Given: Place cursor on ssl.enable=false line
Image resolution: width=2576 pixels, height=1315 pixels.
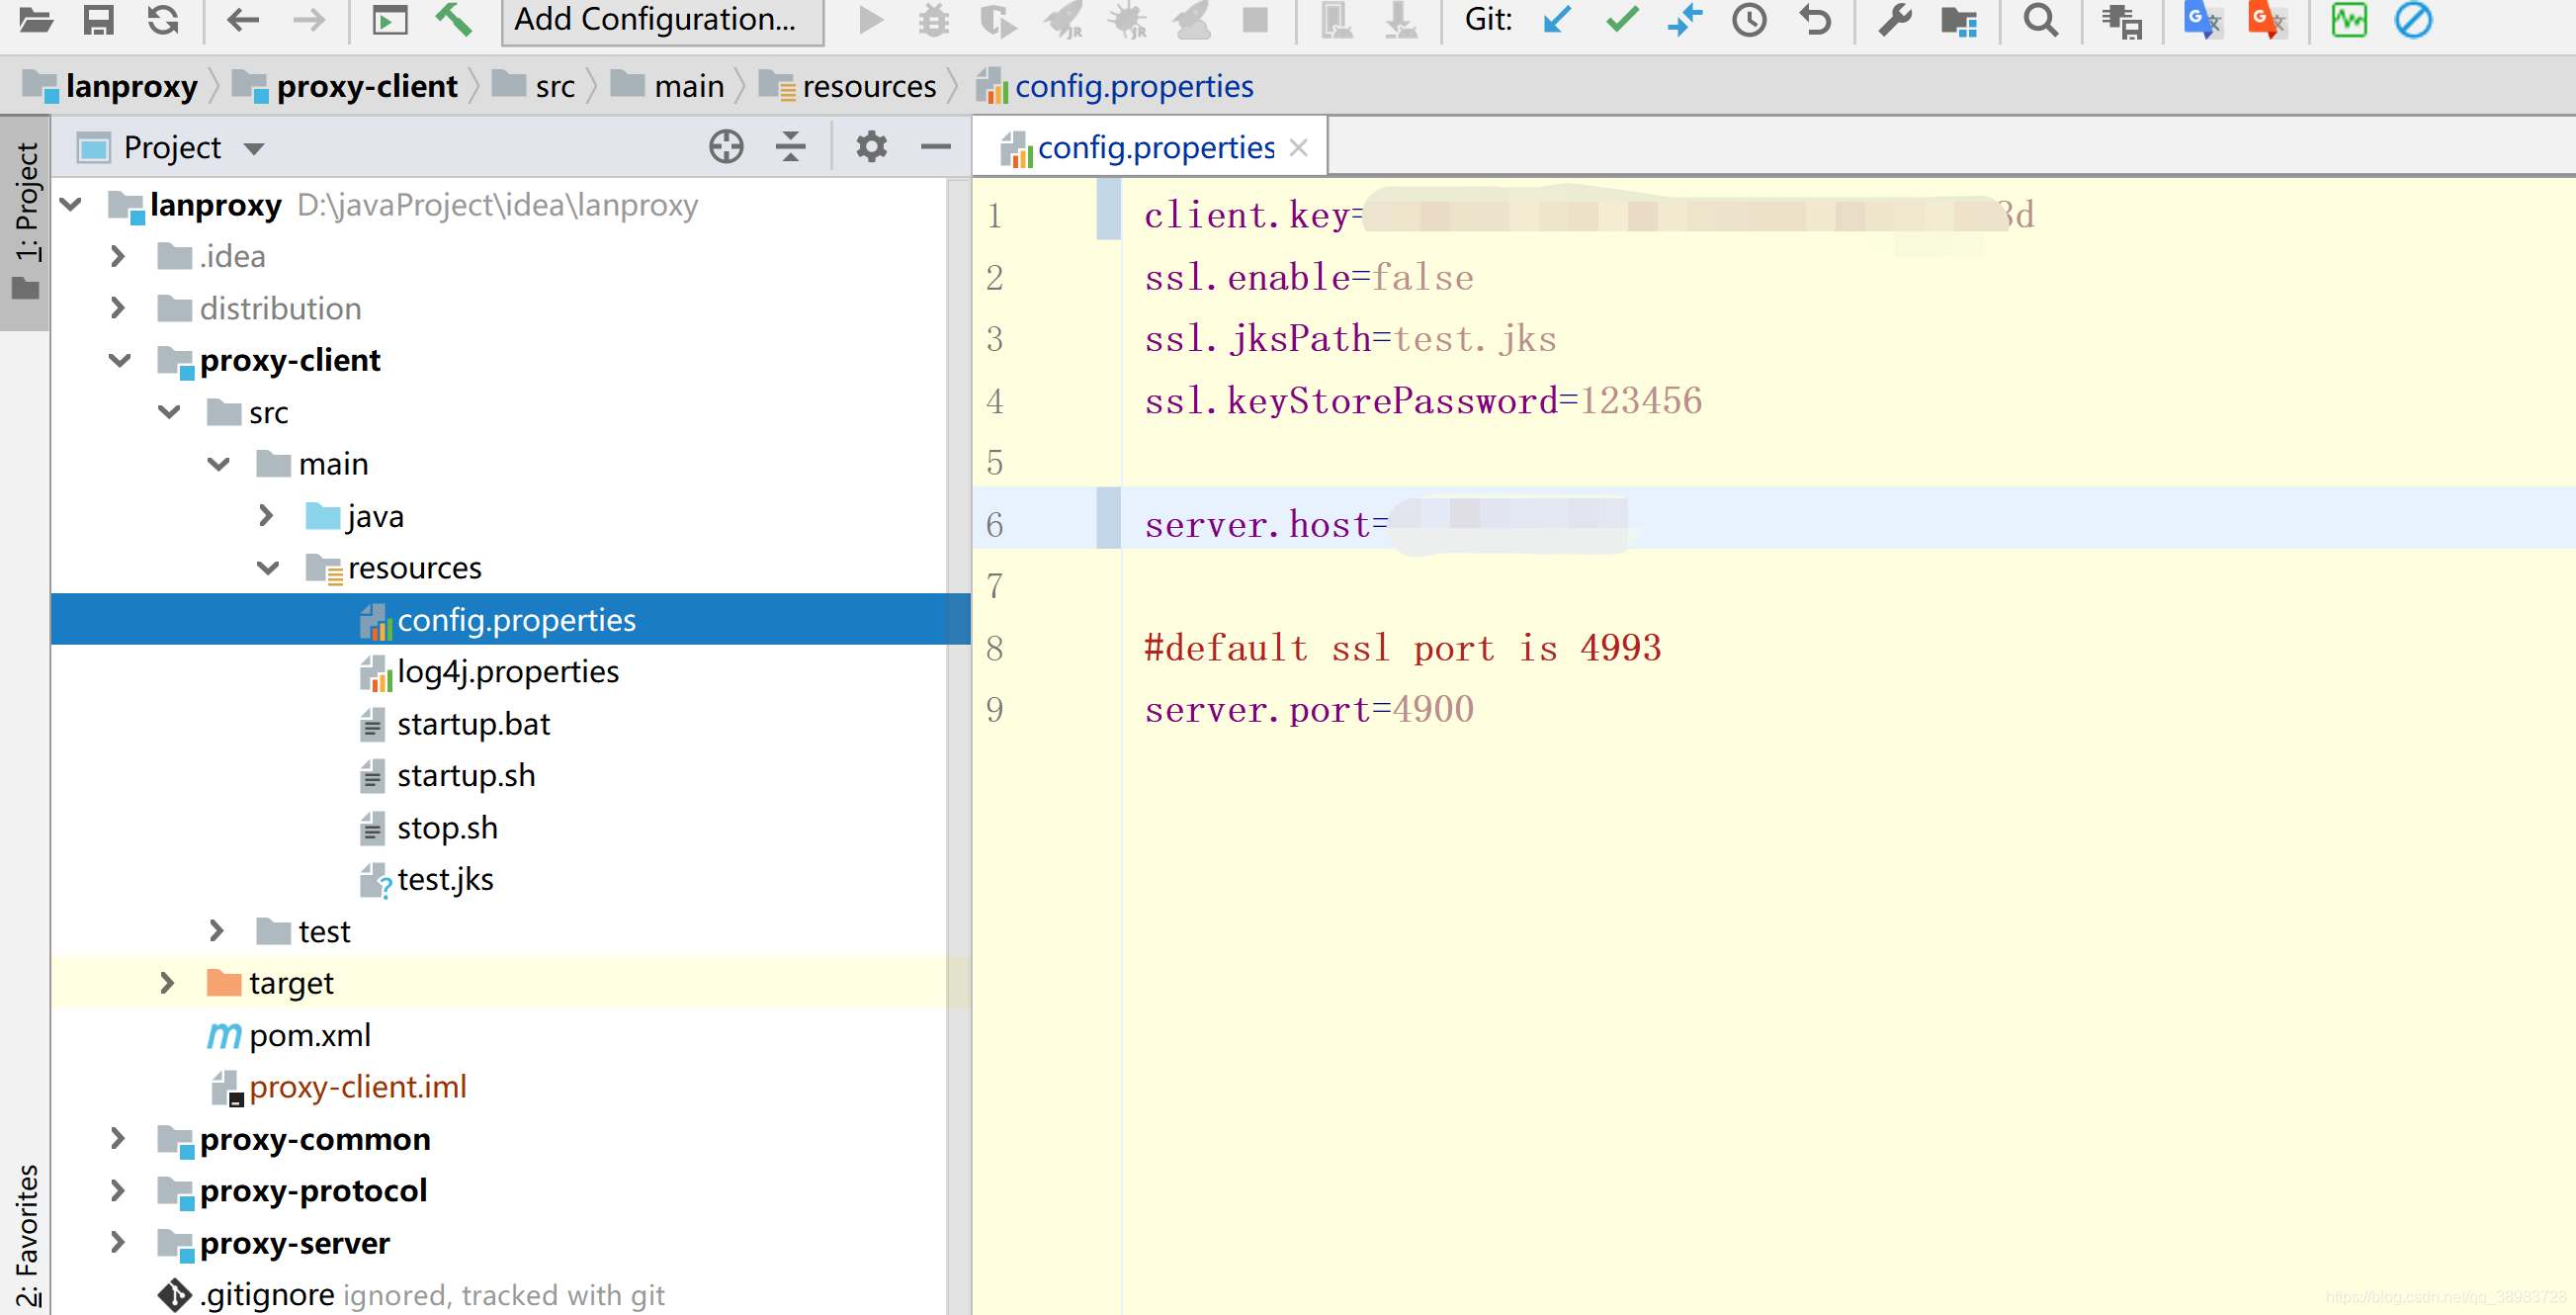Looking at the screenshot, I should (1309, 278).
